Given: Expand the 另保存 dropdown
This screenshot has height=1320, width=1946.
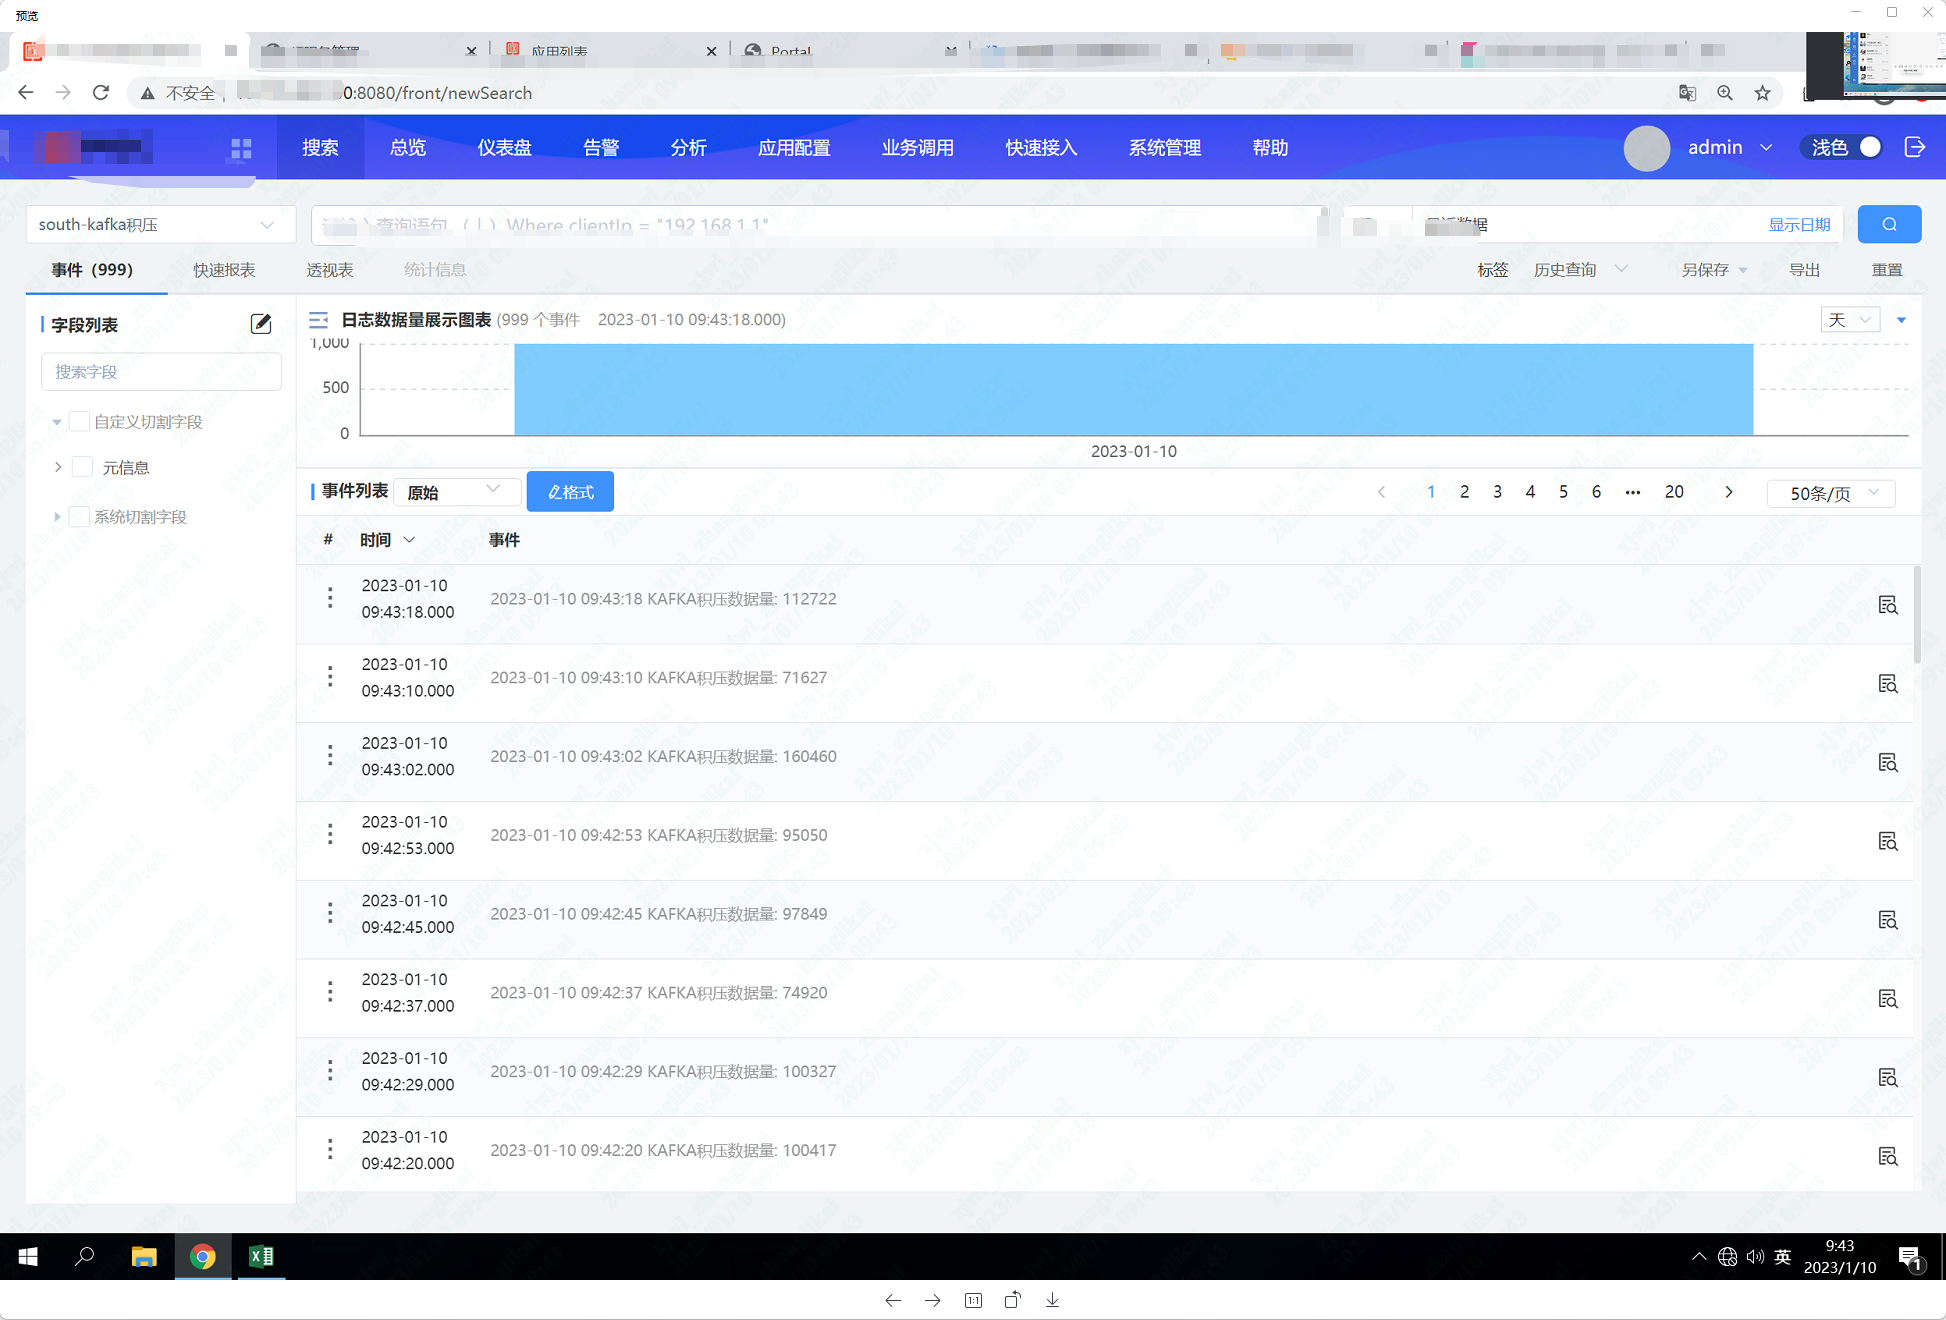Looking at the screenshot, I should (1714, 270).
